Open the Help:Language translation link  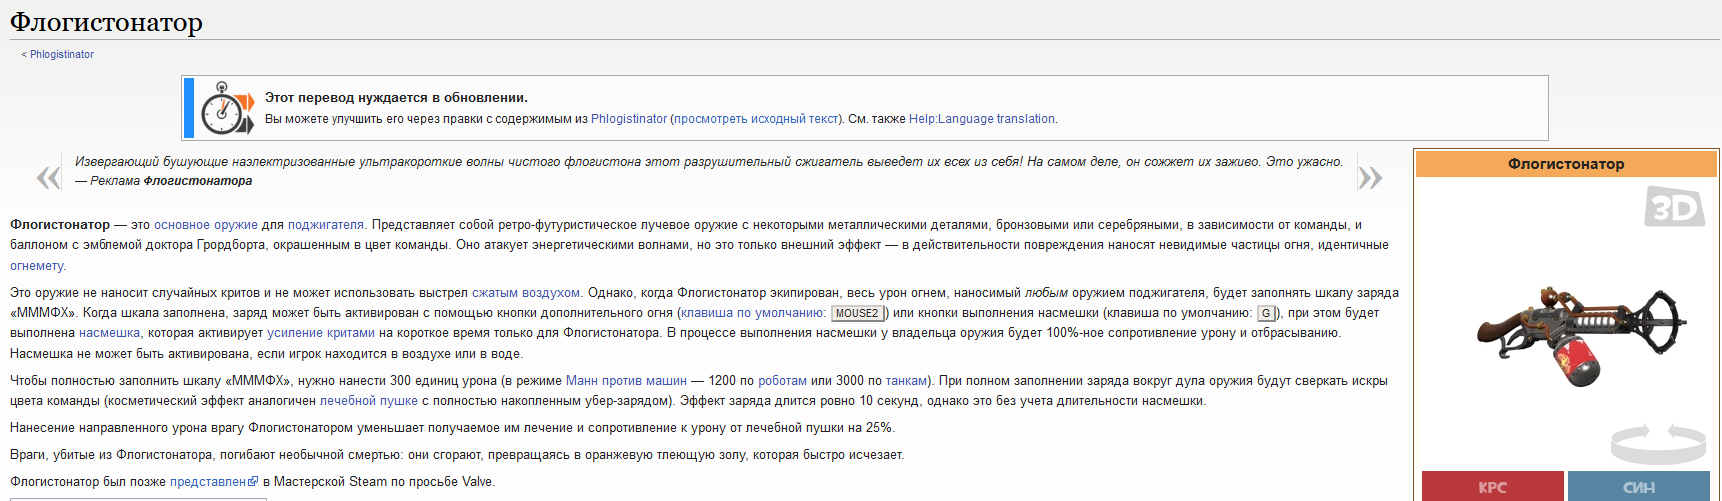(982, 119)
